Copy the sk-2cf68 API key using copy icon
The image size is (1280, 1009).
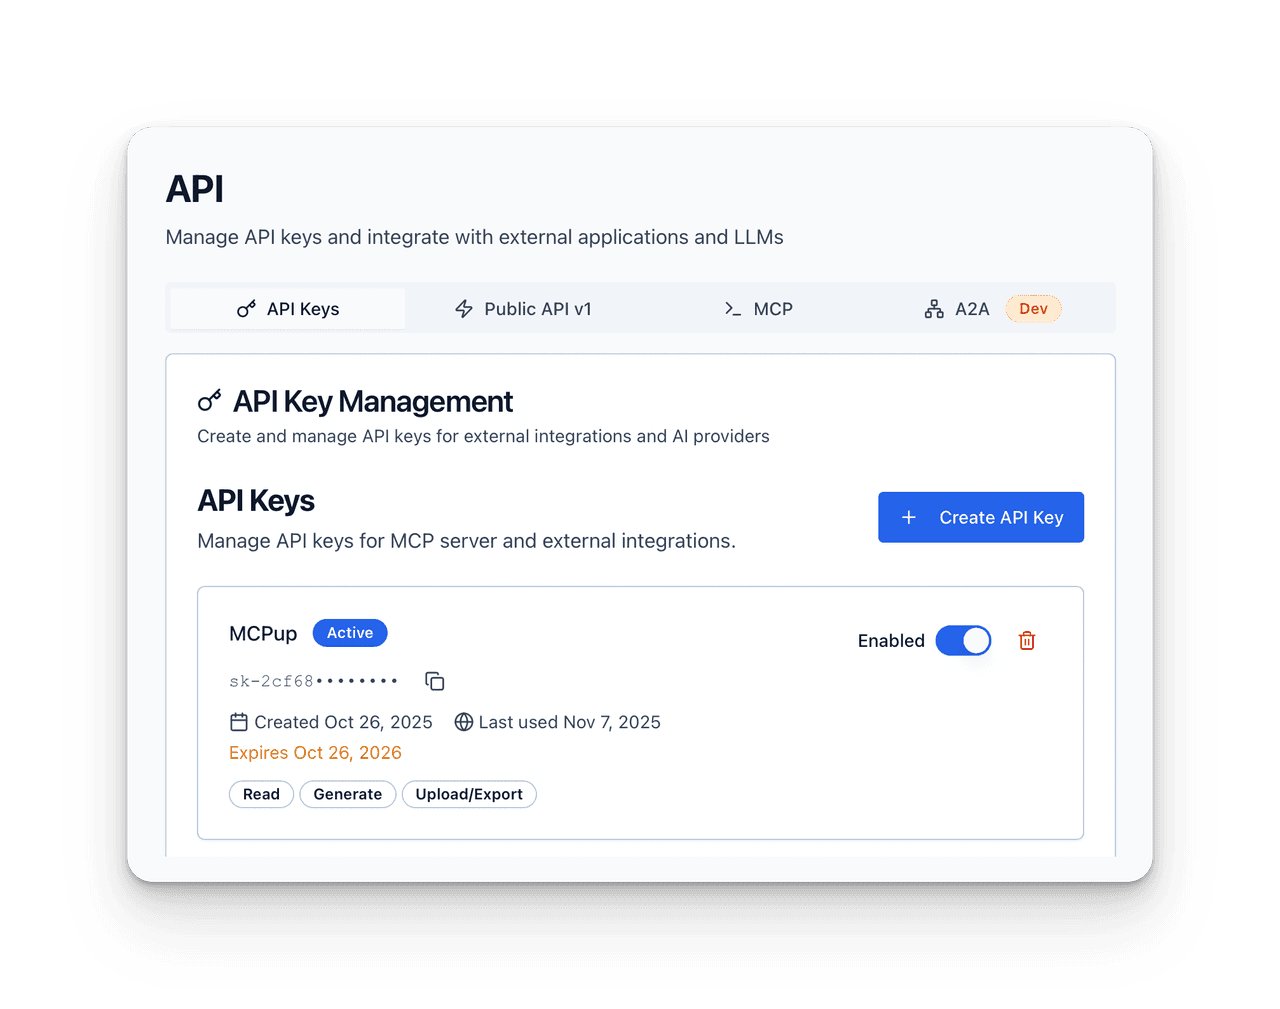coord(434,680)
